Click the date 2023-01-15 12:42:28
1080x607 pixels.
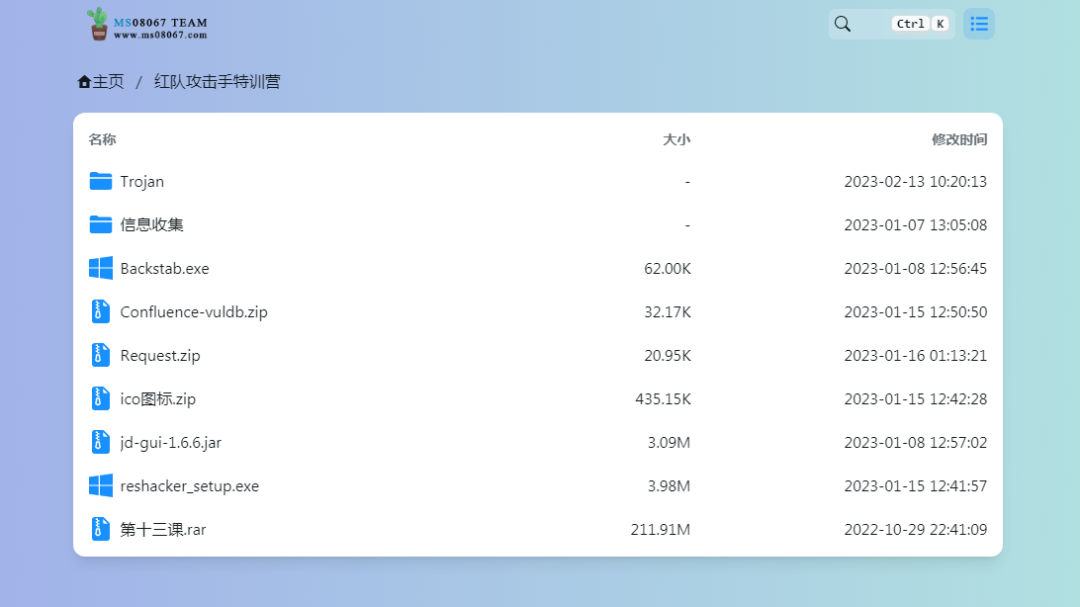[915, 399]
